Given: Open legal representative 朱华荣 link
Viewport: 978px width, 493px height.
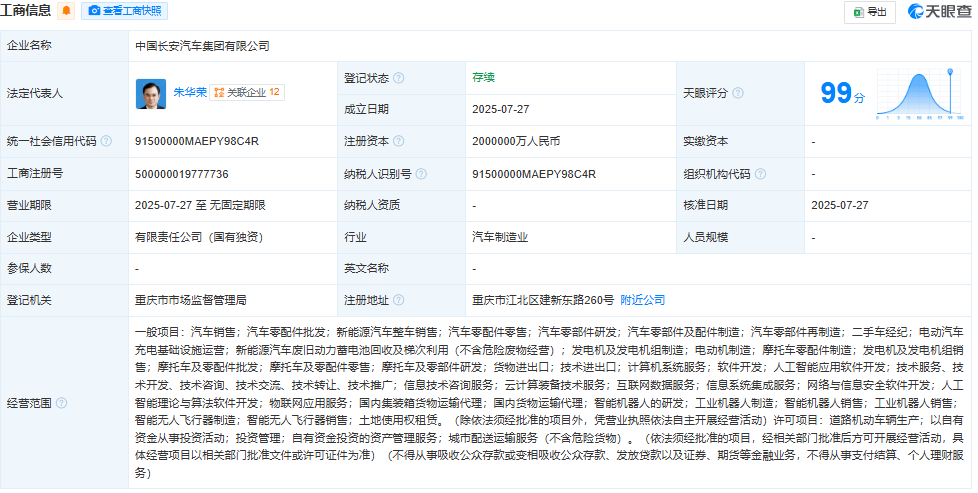Looking at the screenshot, I should [x=190, y=92].
